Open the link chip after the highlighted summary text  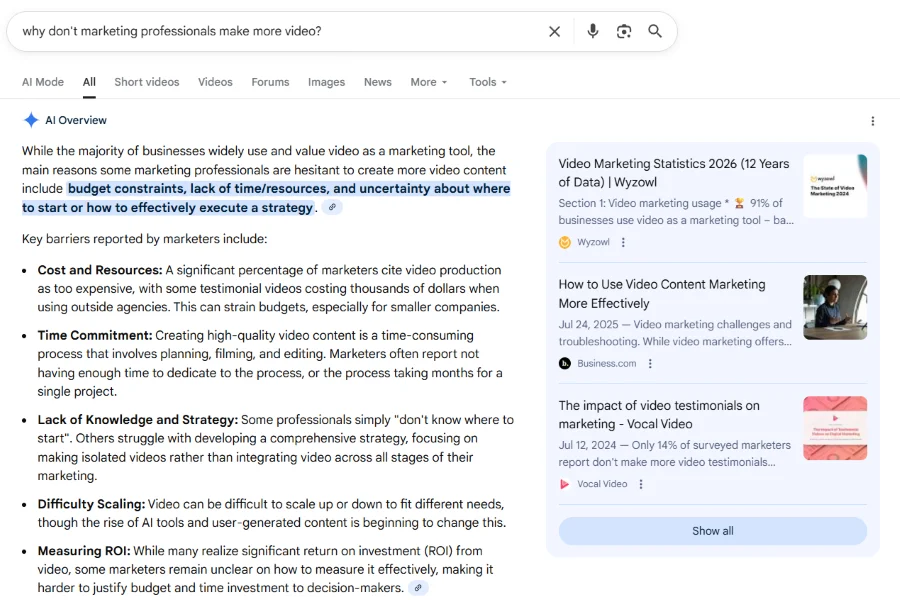click(x=330, y=206)
